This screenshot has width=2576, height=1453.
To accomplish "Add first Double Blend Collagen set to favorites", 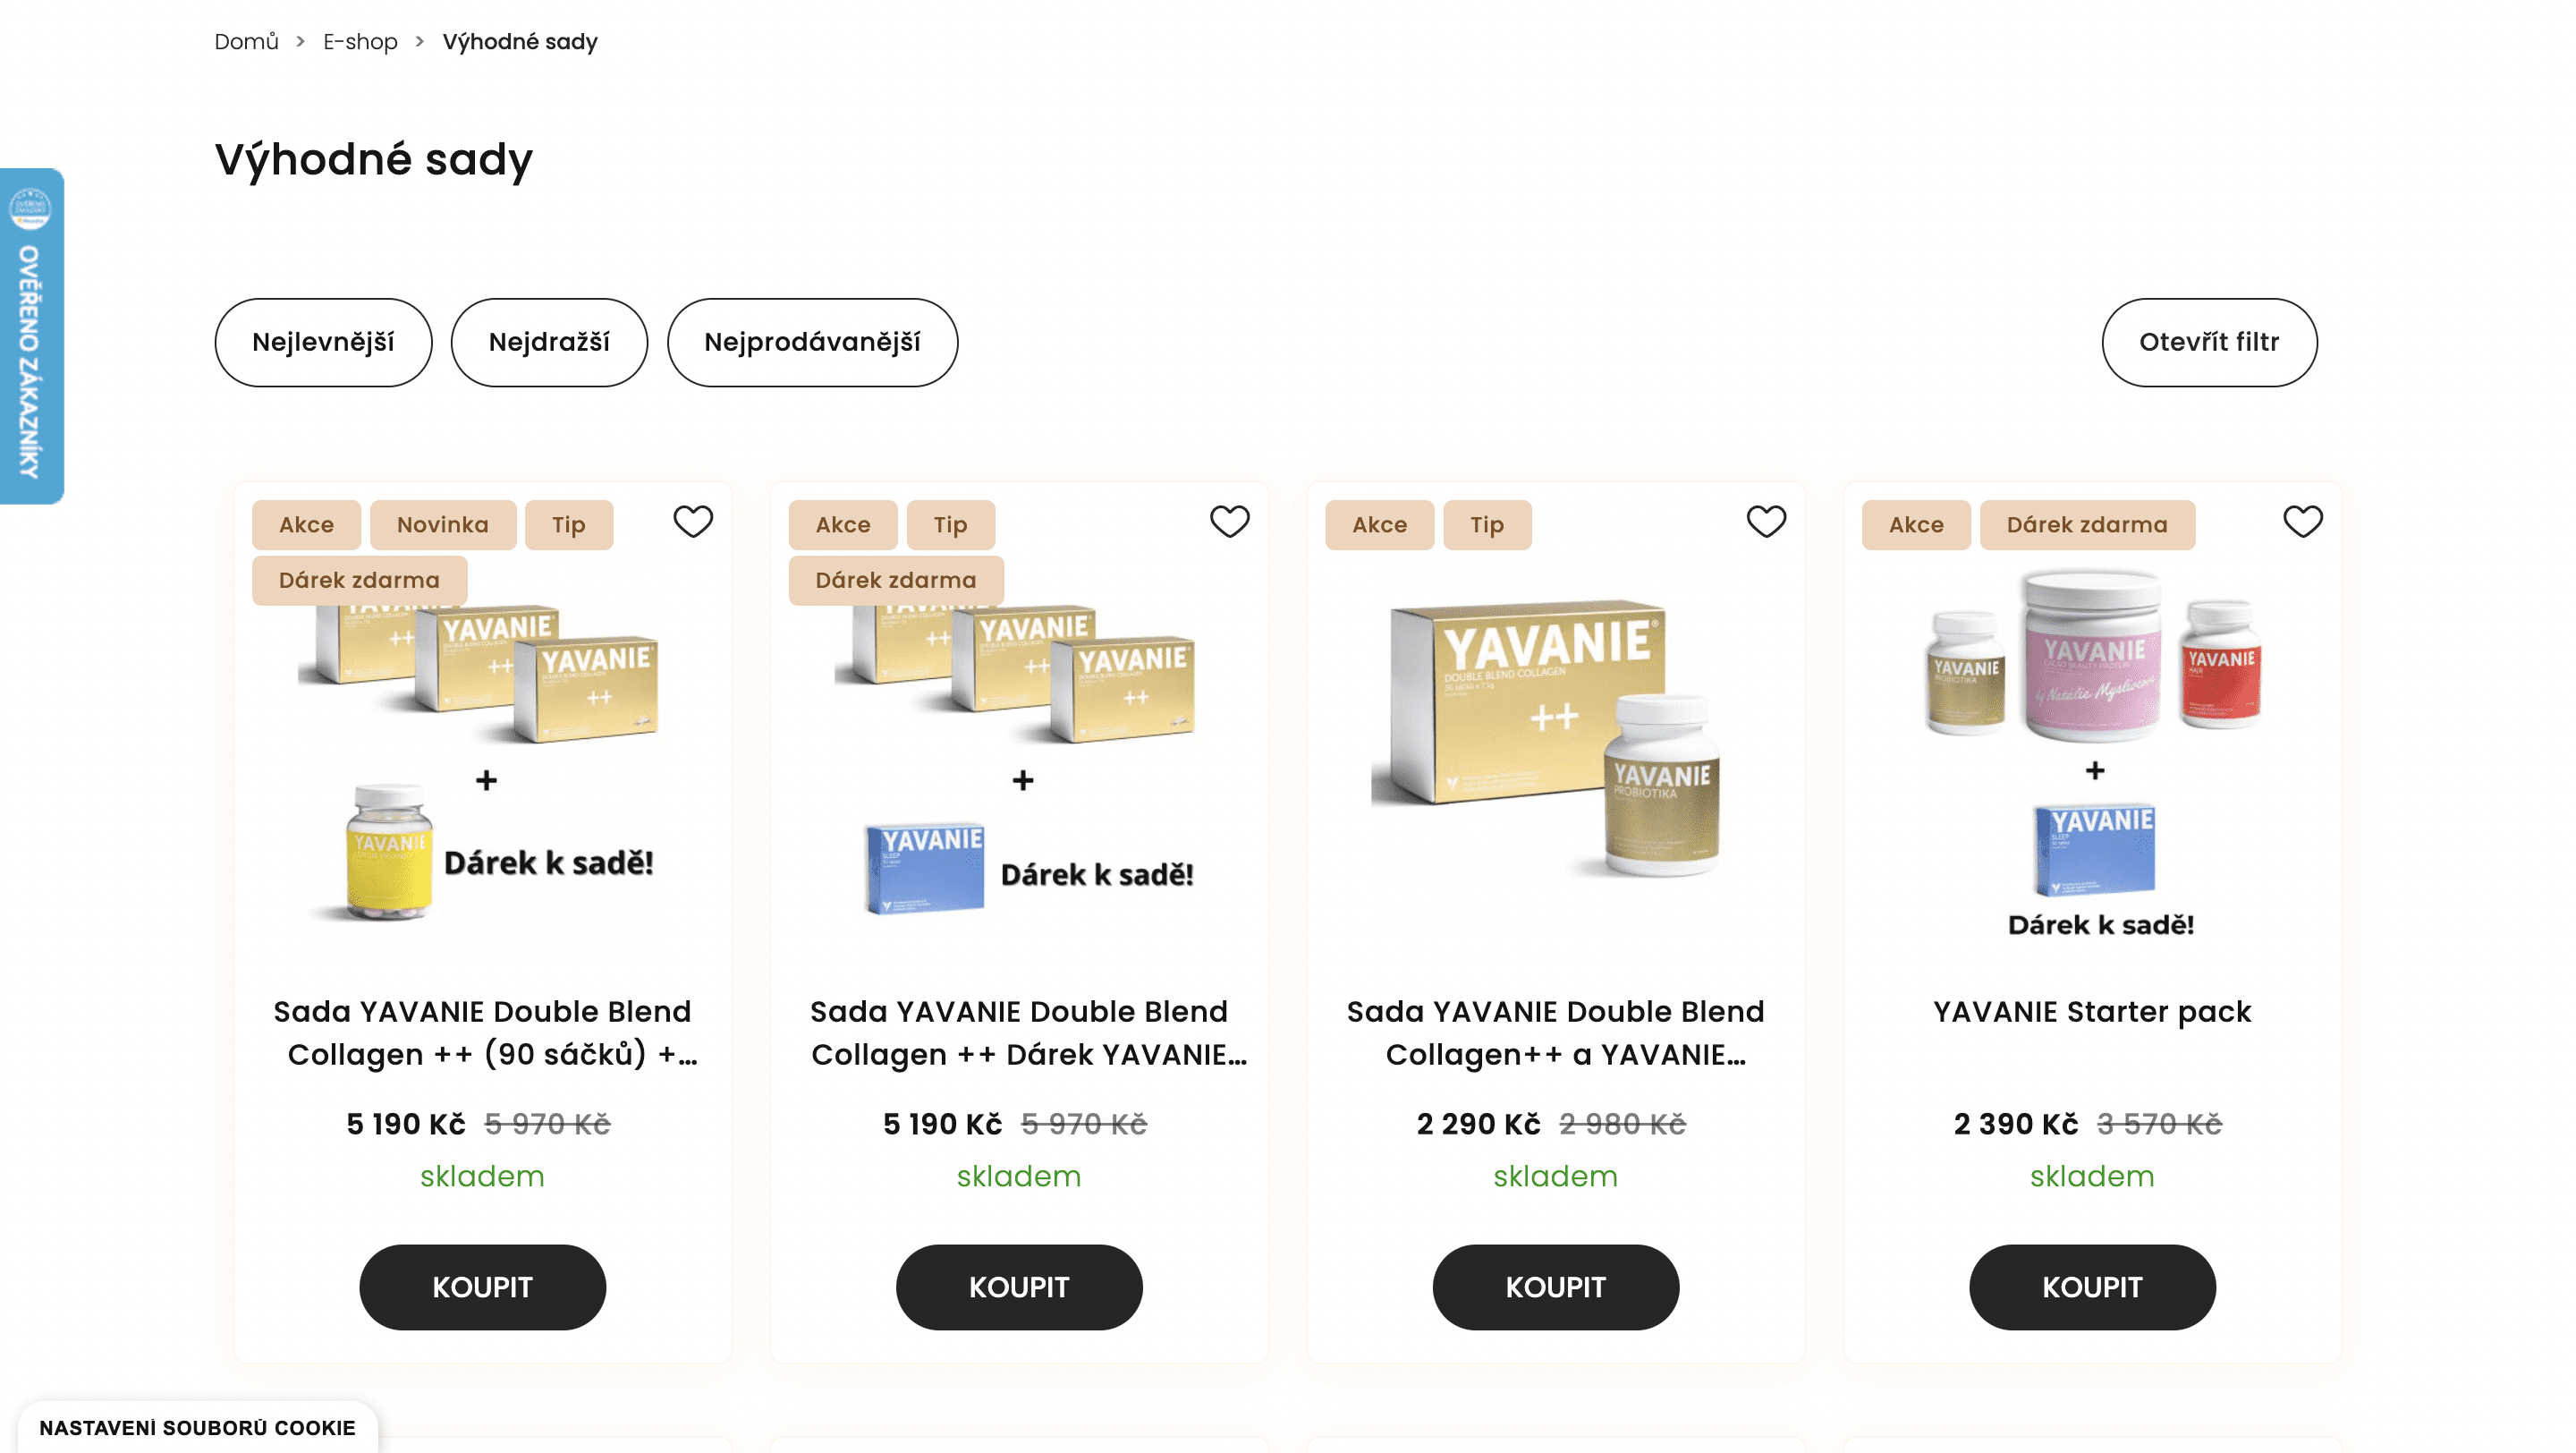I will [692, 522].
